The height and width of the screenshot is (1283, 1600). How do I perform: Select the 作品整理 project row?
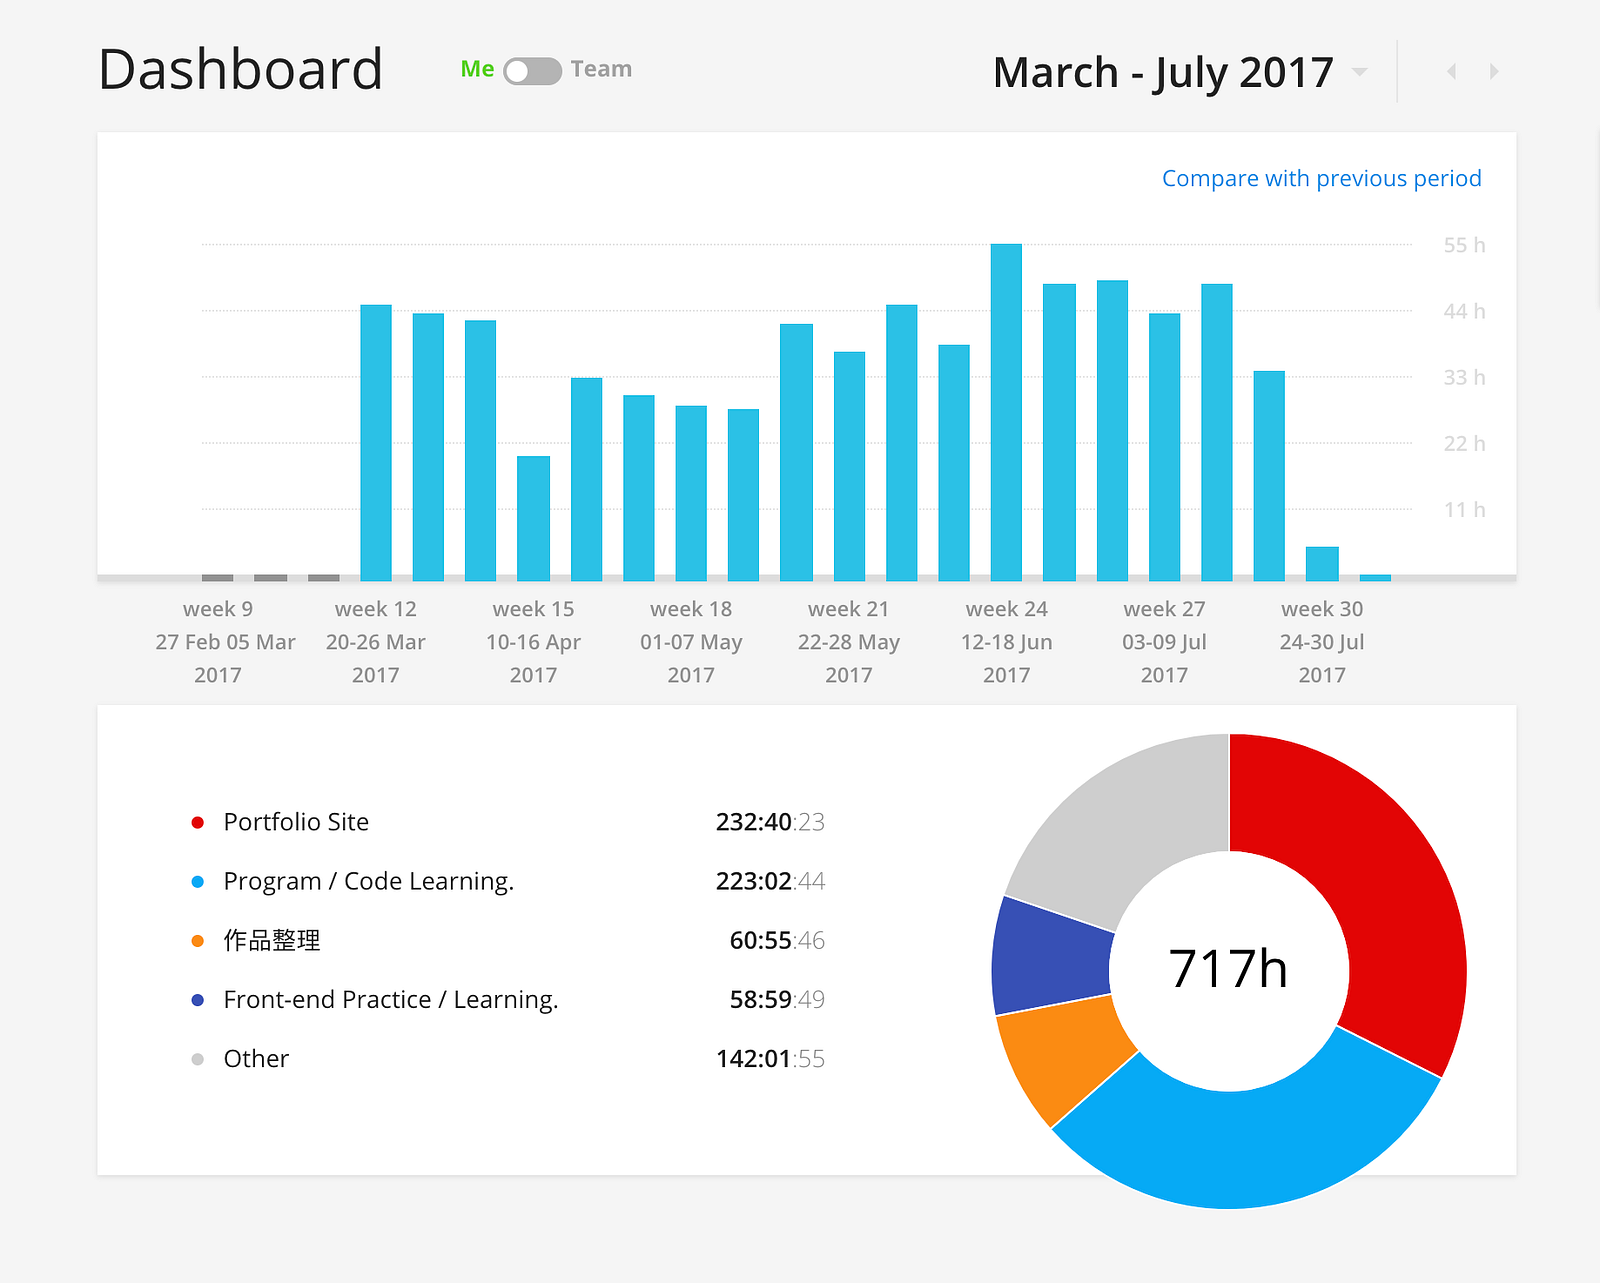click(507, 940)
